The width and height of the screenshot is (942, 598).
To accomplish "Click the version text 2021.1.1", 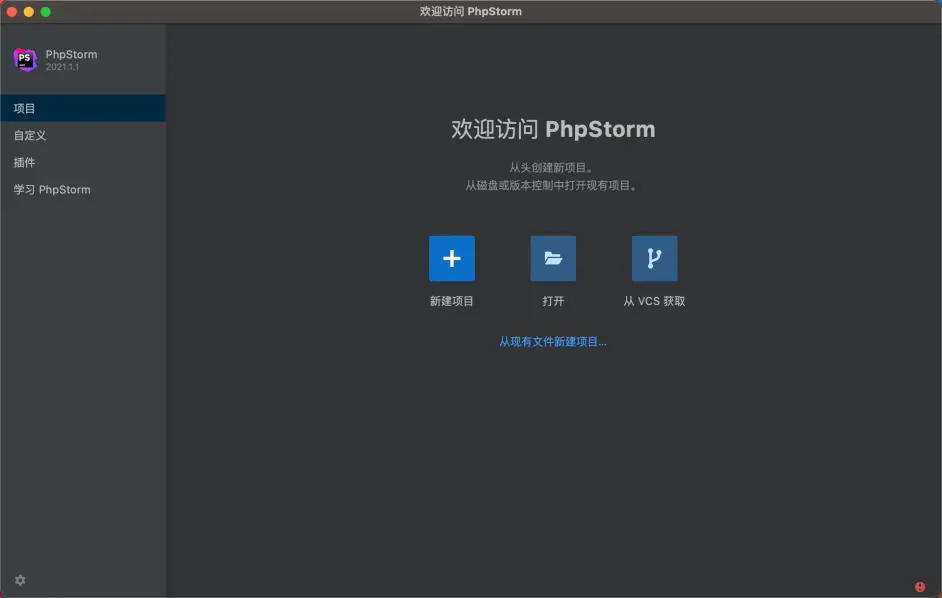I will [62, 67].
